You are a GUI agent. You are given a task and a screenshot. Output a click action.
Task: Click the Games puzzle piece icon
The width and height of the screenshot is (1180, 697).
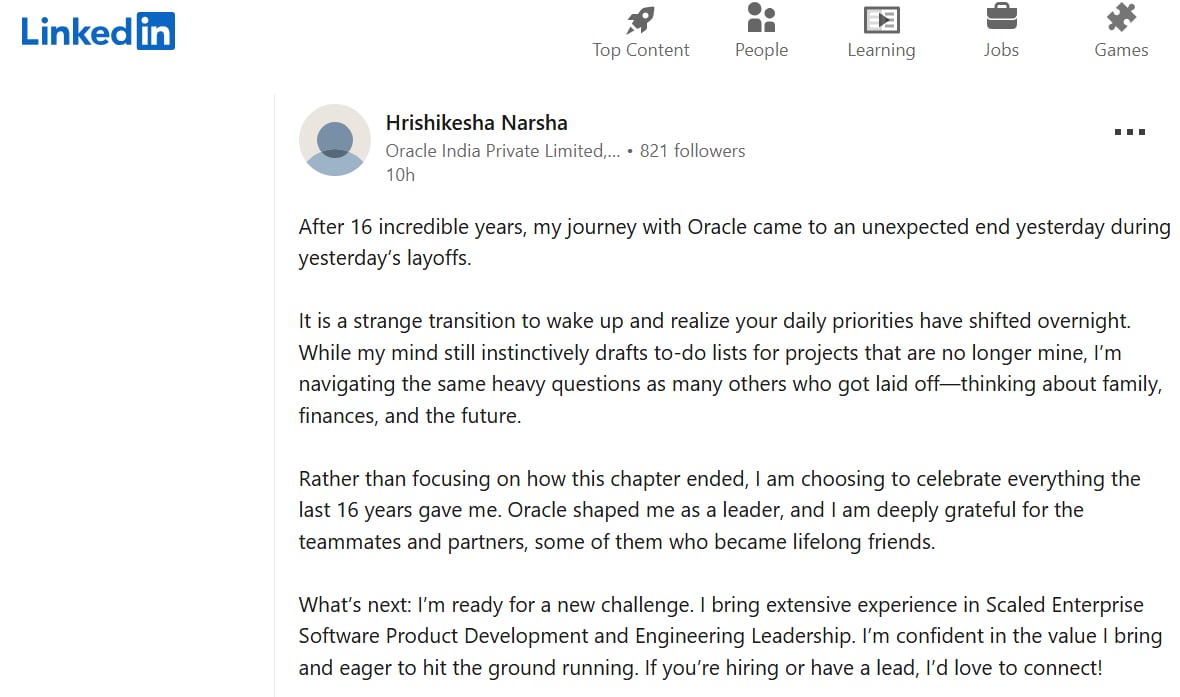click(1121, 18)
